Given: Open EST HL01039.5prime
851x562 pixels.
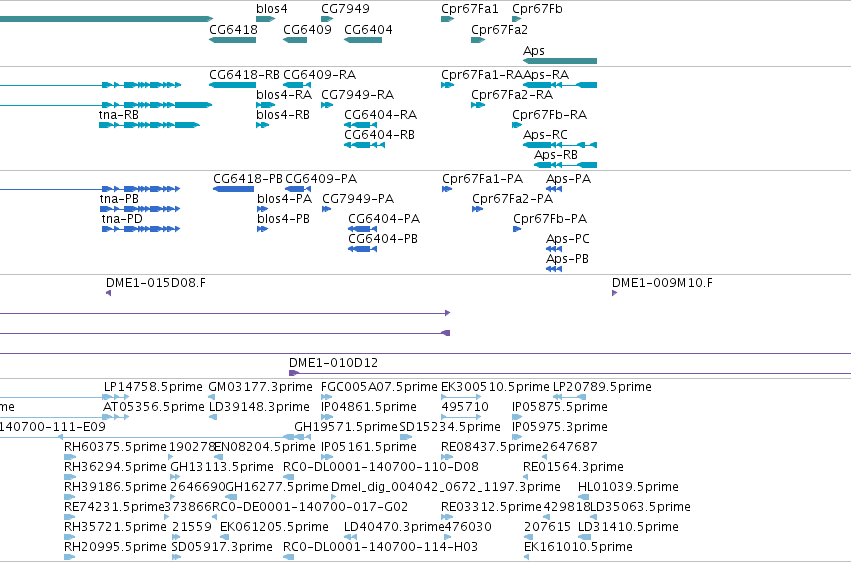Looking at the screenshot, I should tap(628, 487).
